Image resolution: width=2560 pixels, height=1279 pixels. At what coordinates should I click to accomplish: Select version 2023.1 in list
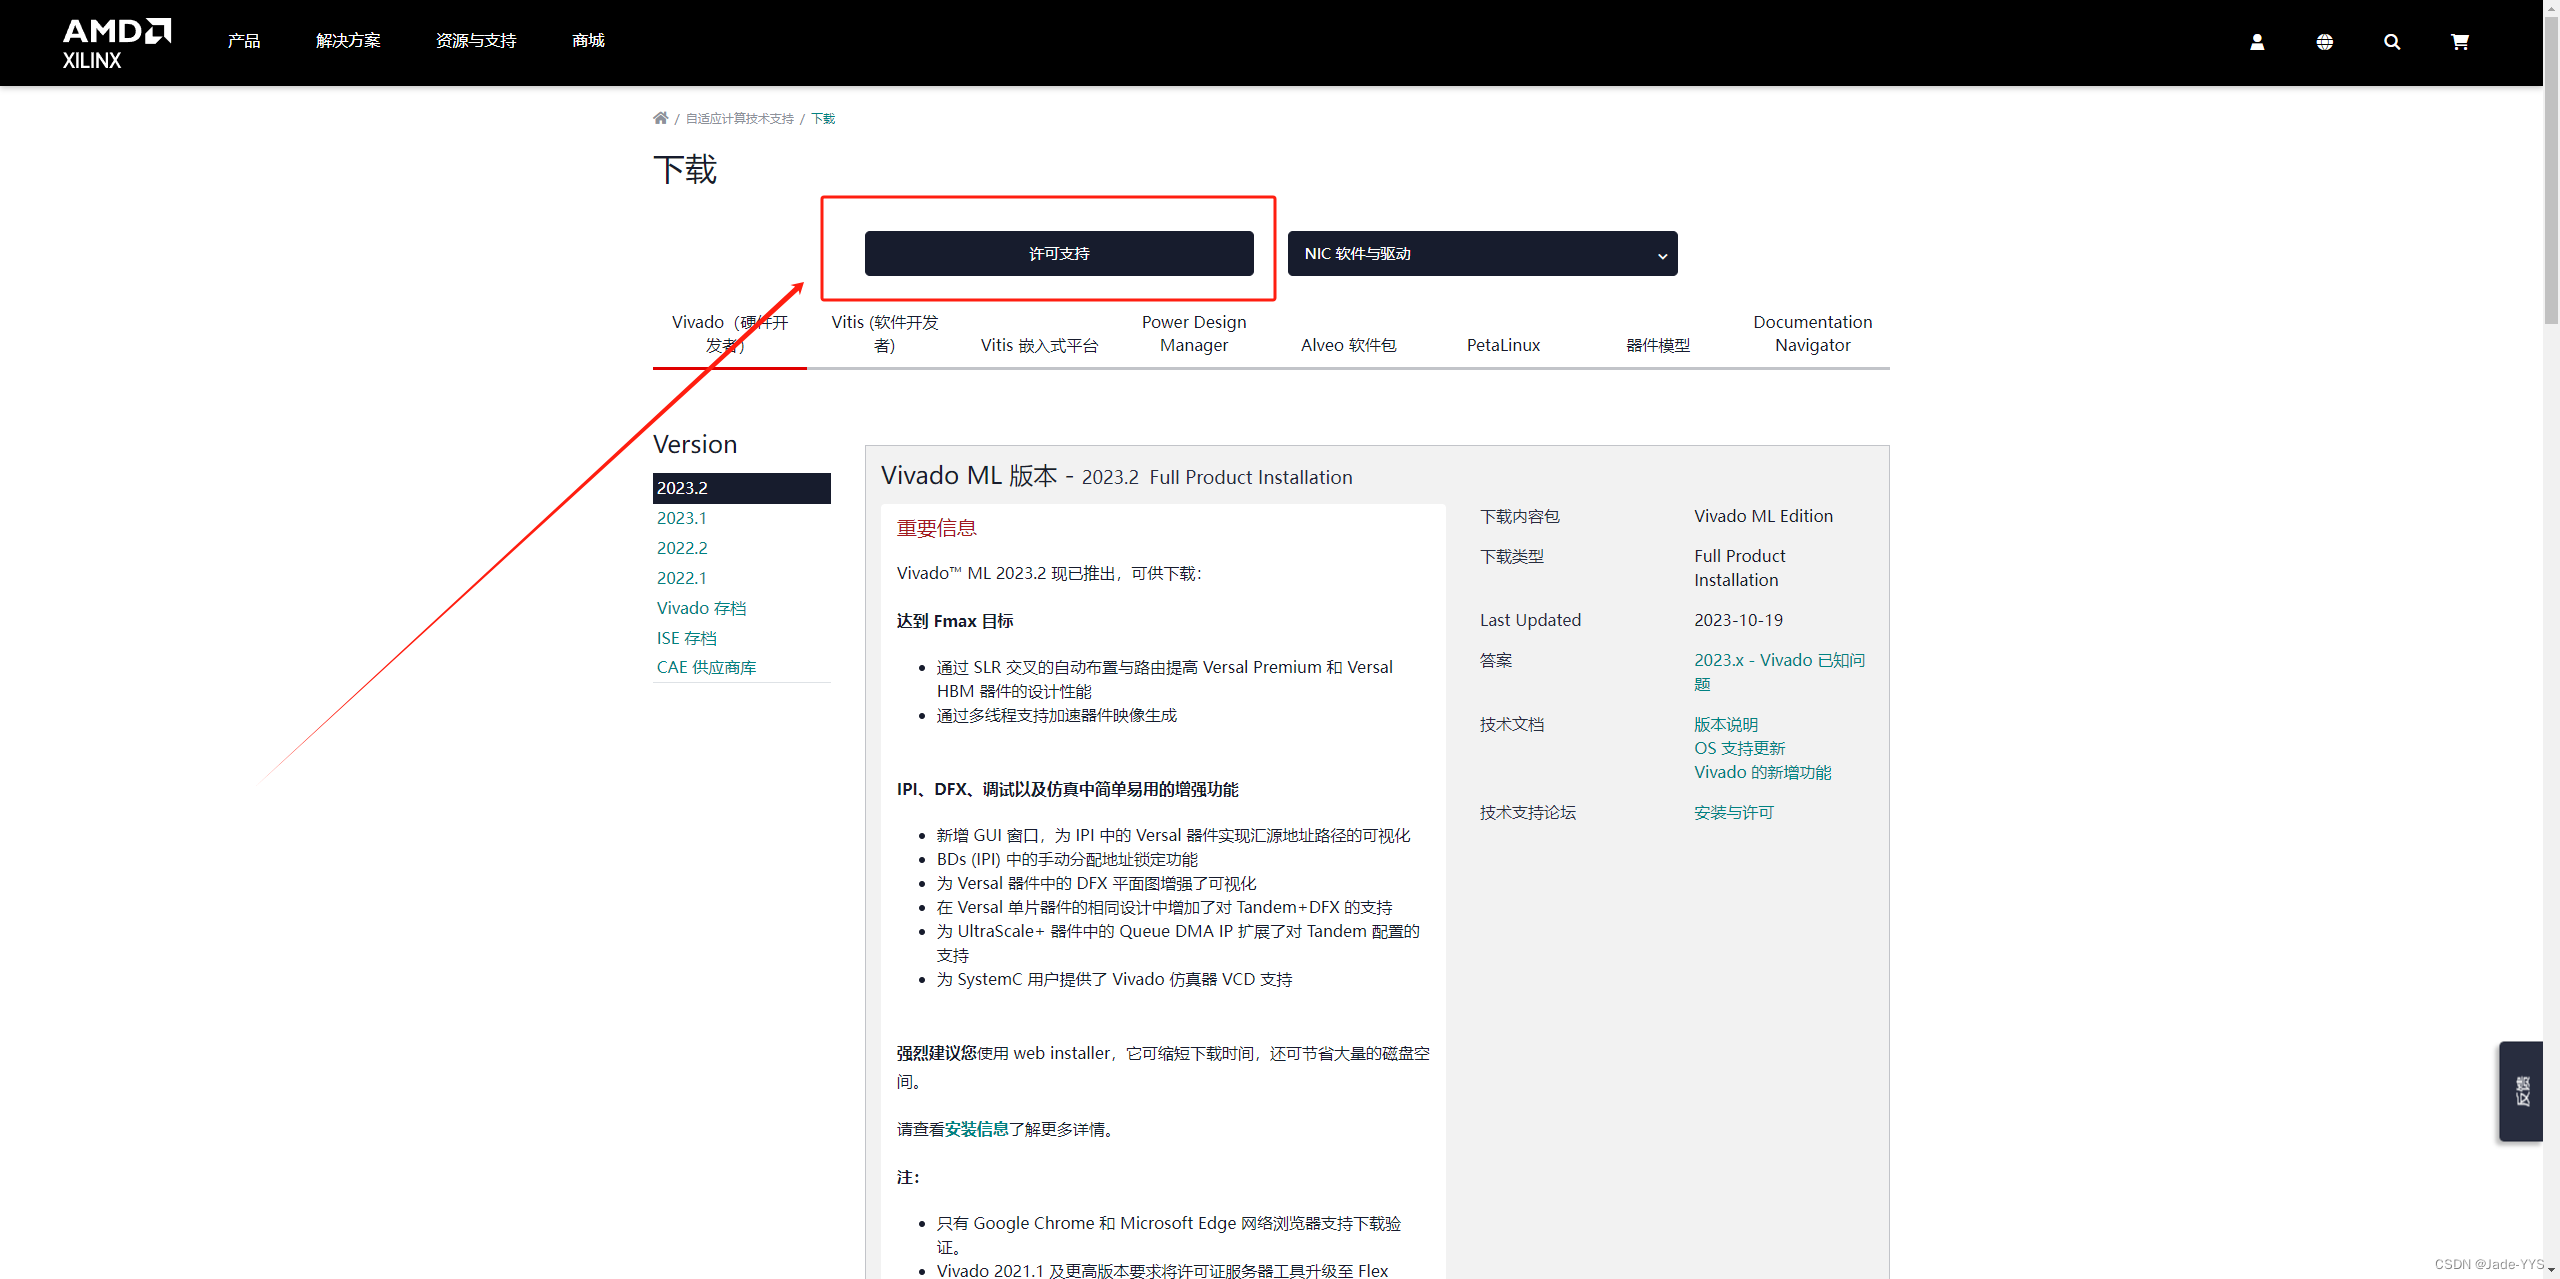click(682, 518)
